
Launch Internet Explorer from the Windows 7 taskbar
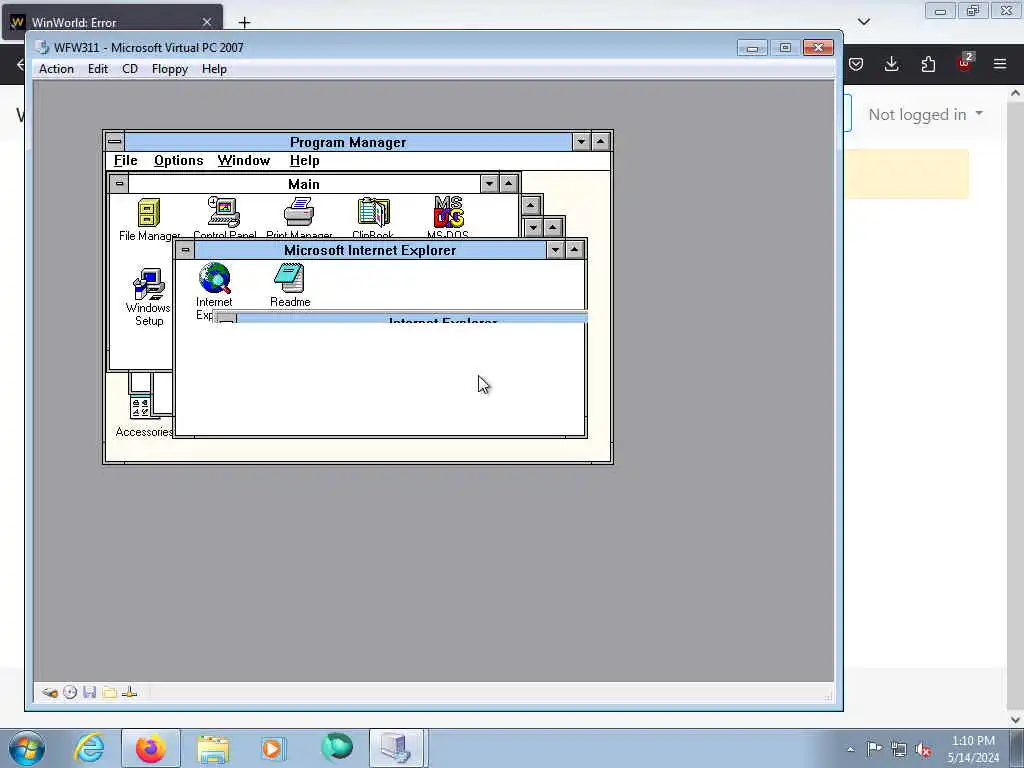coord(89,748)
